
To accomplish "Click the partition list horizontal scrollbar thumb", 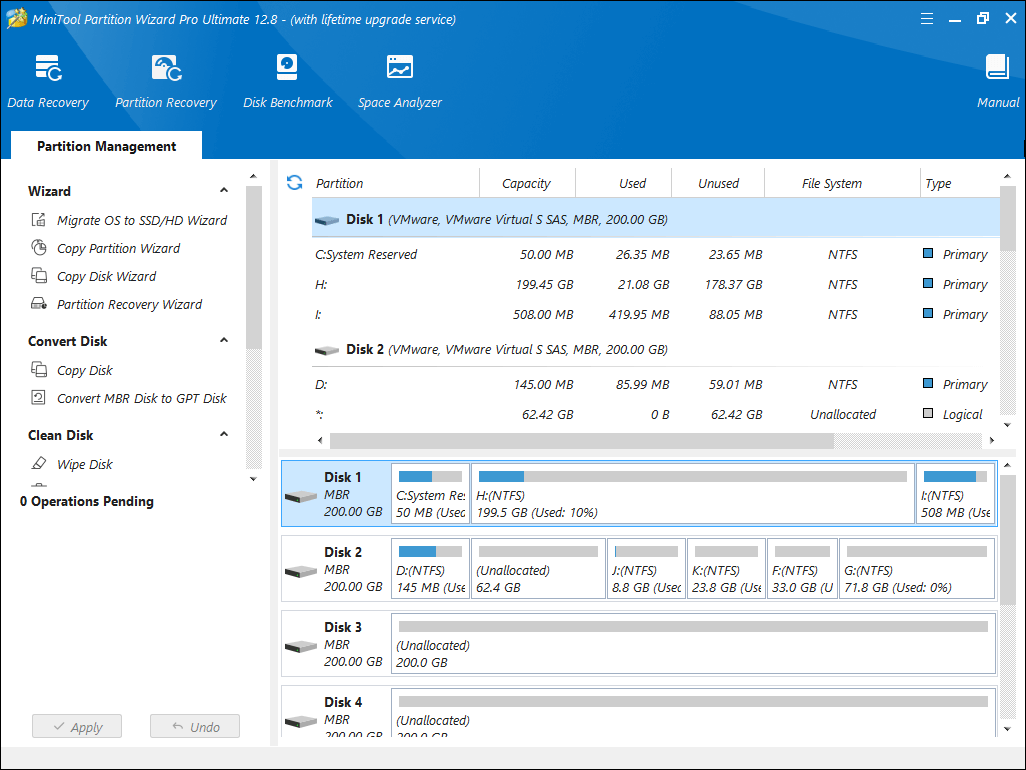I will [582, 440].
